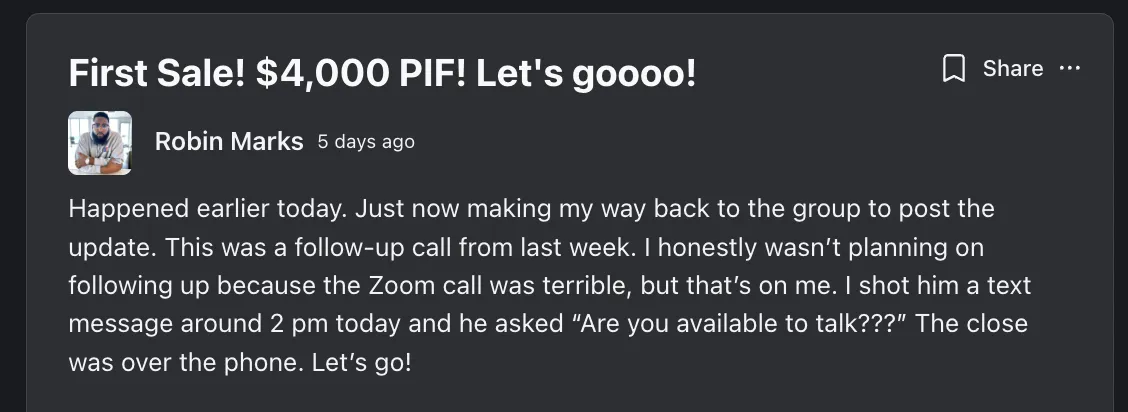Viewport: 1128px width, 412px height.
Task: Click the Share button
Action: click(1012, 69)
